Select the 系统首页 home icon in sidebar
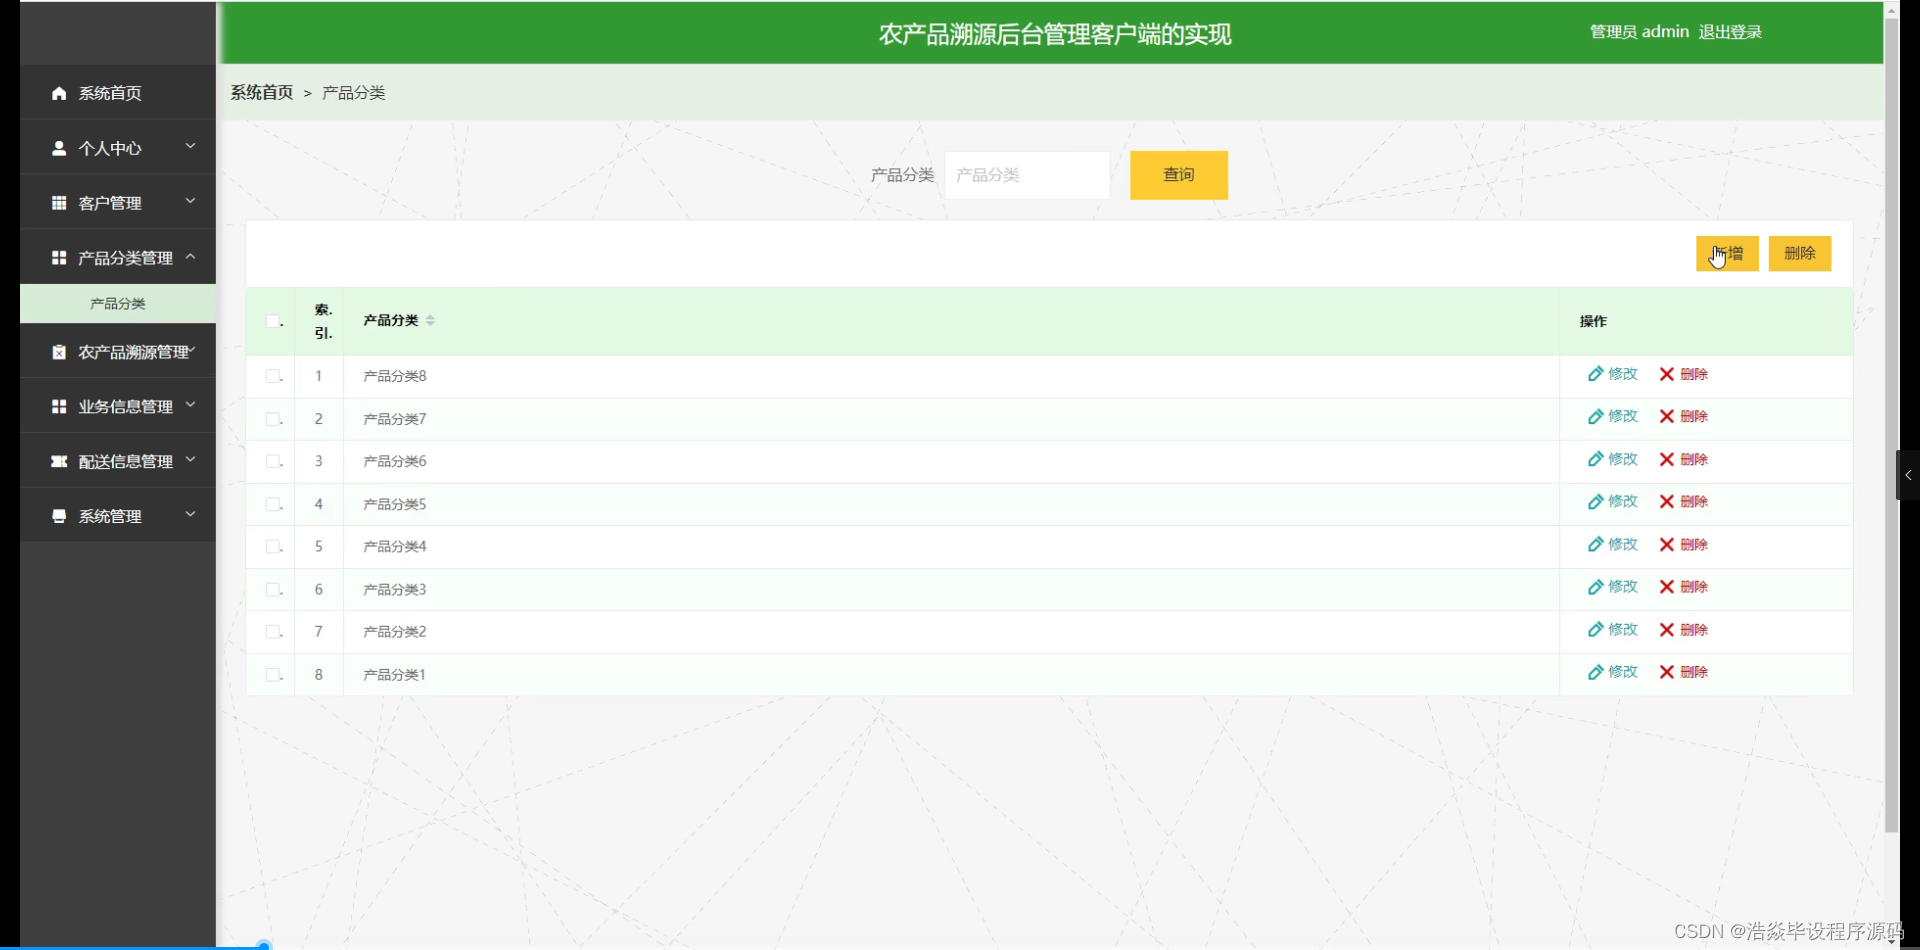This screenshot has width=1920, height=950. click(x=58, y=93)
